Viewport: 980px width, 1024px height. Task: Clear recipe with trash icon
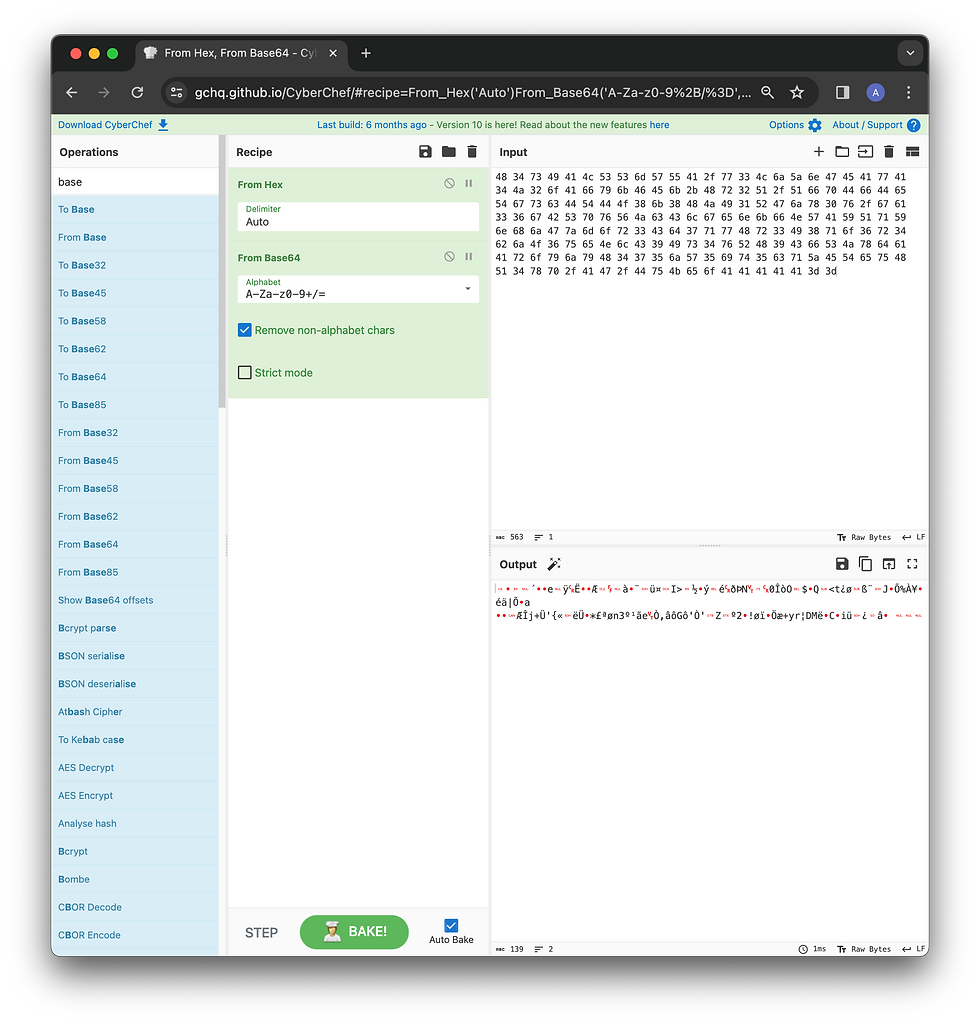click(x=472, y=152)
